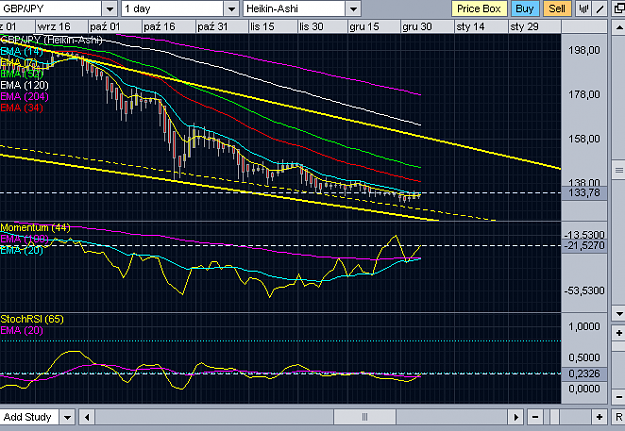Click the -53,5300 momentum axis label
This screenshot has width=625, height=431.
point(584,291)
